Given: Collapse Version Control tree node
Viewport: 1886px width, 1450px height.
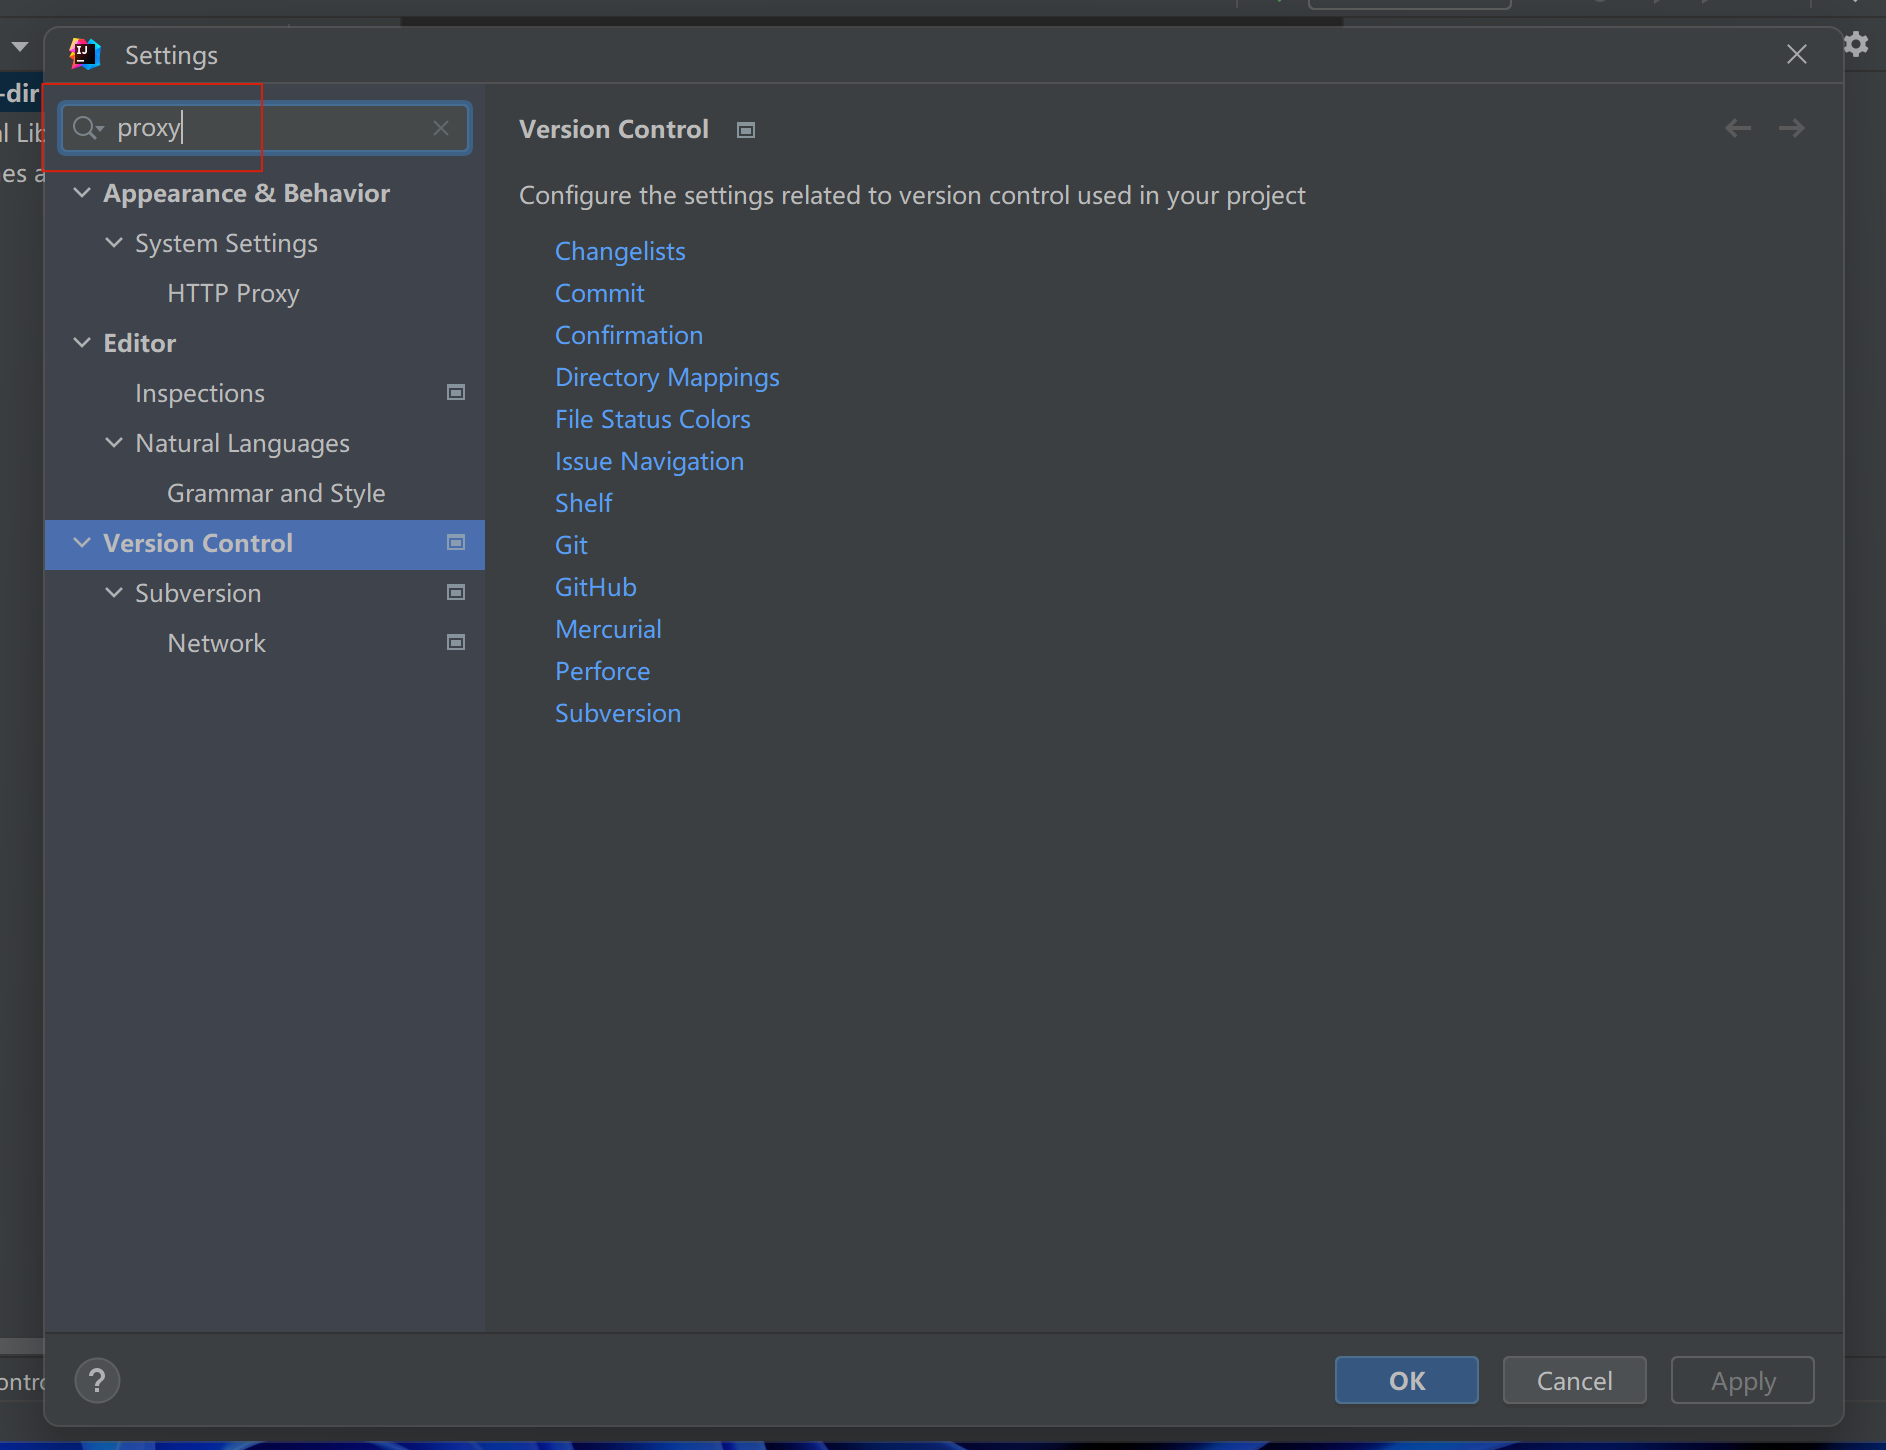Looking at the screenshot, I should [x=82, y=543].
